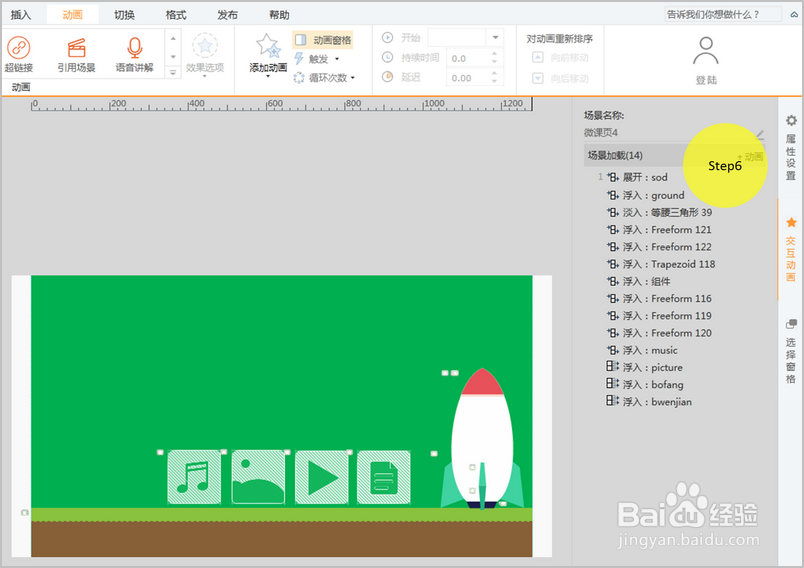Click the scene name text 微课页4
The width and height of the screenshot is (804, 568).
pyautogui.click(x=600, y=133)
